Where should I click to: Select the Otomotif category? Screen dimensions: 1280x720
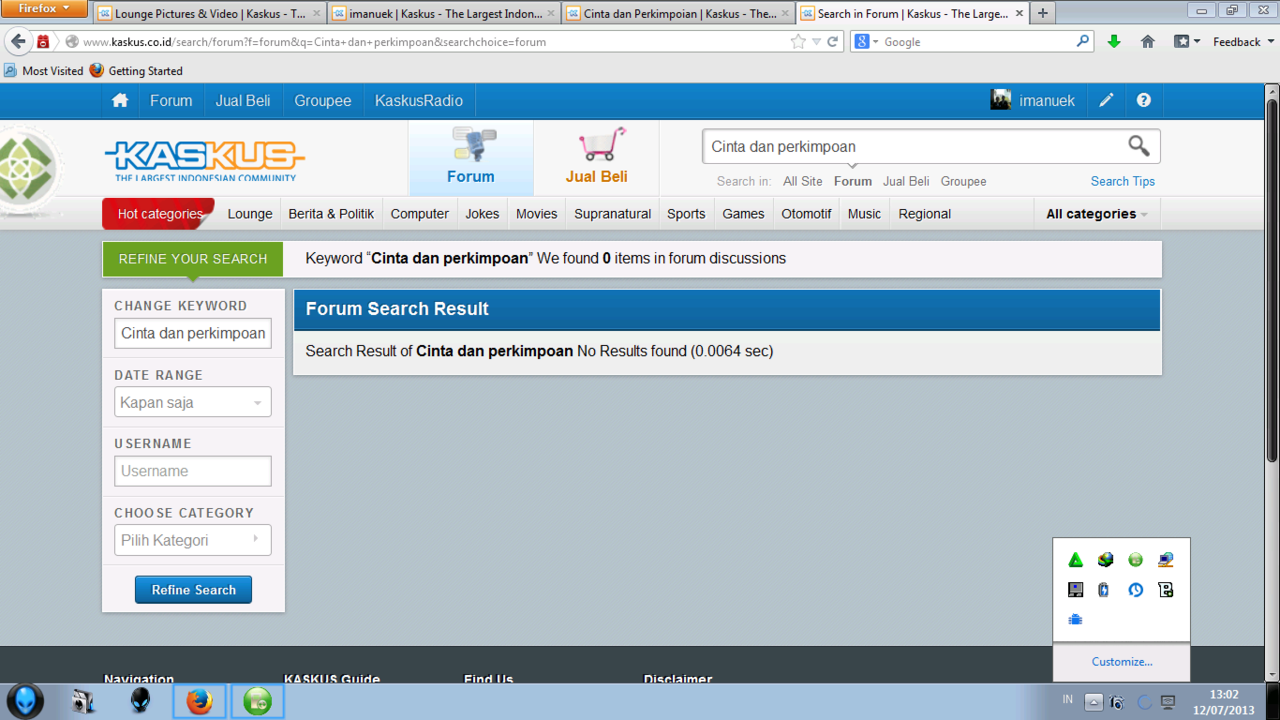(806, 214)
